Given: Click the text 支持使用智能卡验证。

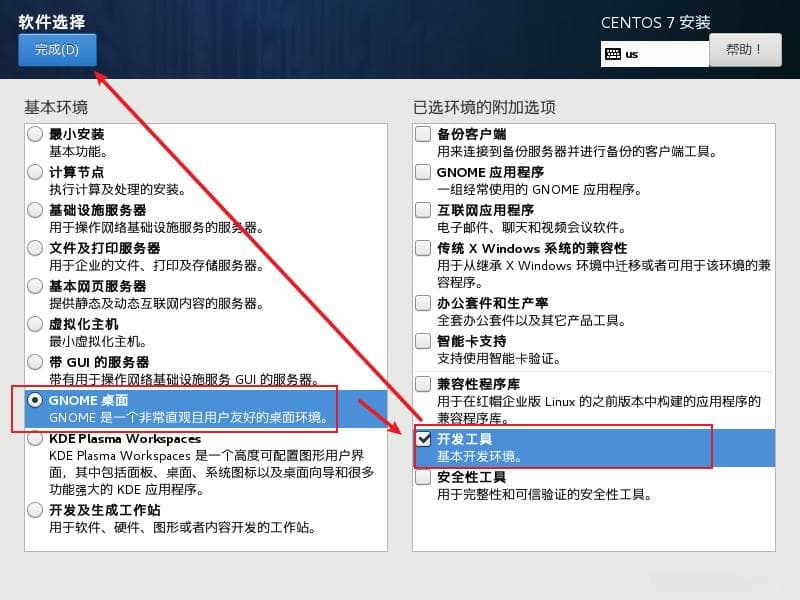Looking at the screenshot, I should 499,358.
